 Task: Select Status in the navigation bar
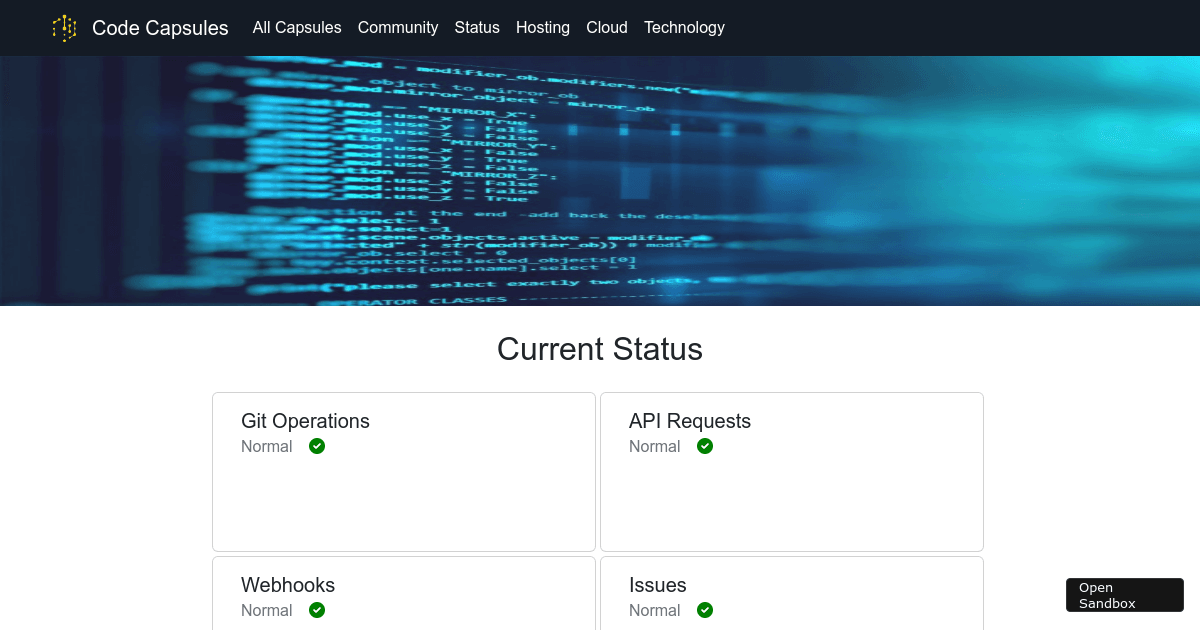477,28
